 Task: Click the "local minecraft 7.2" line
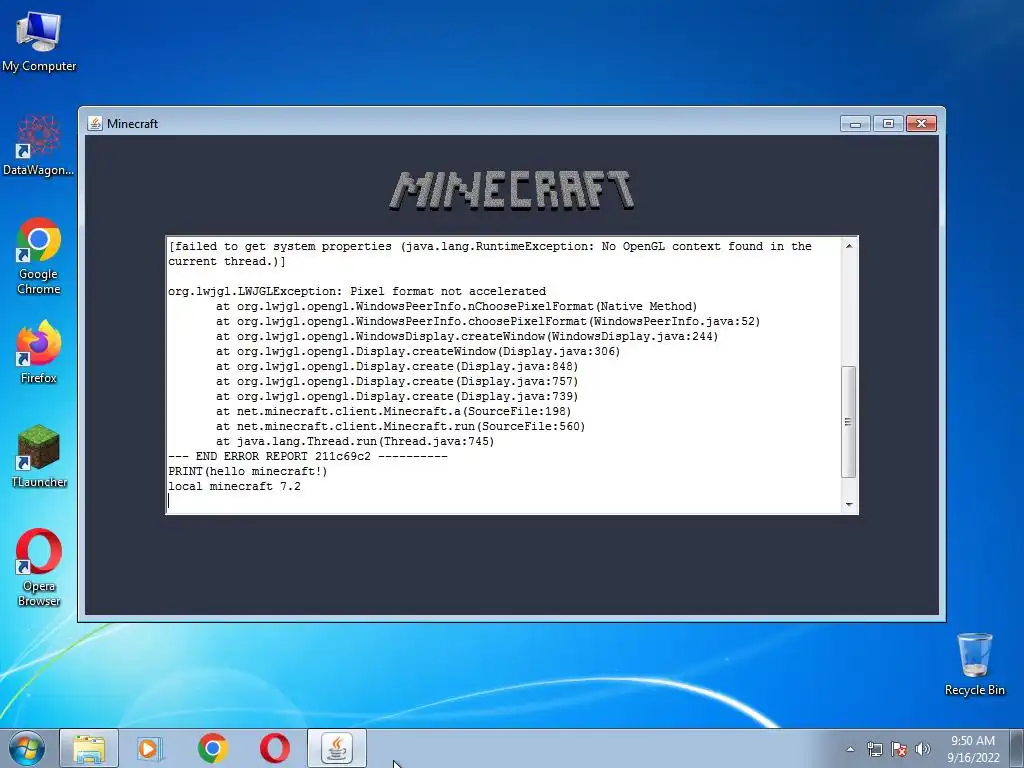click(234, 487)
